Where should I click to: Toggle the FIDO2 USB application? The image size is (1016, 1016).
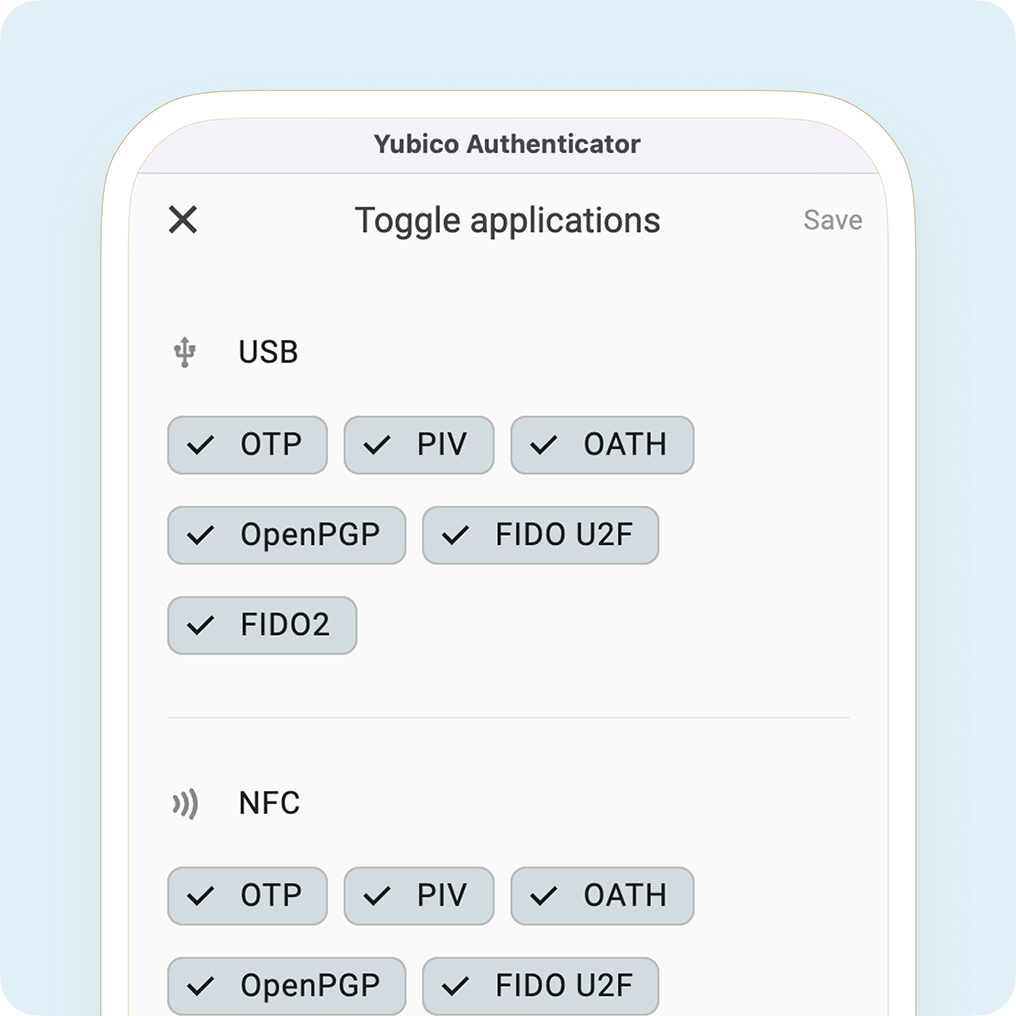point(262,625)
